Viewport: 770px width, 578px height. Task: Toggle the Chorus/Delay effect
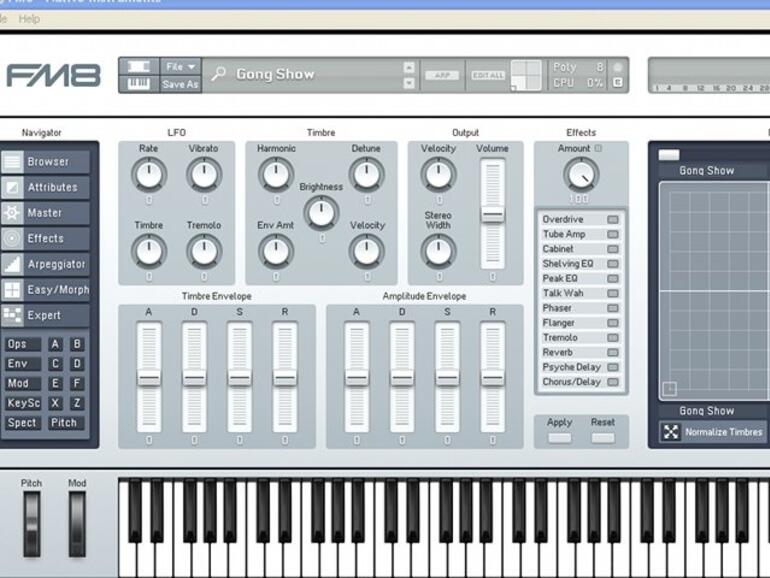(x=613, y=382)
